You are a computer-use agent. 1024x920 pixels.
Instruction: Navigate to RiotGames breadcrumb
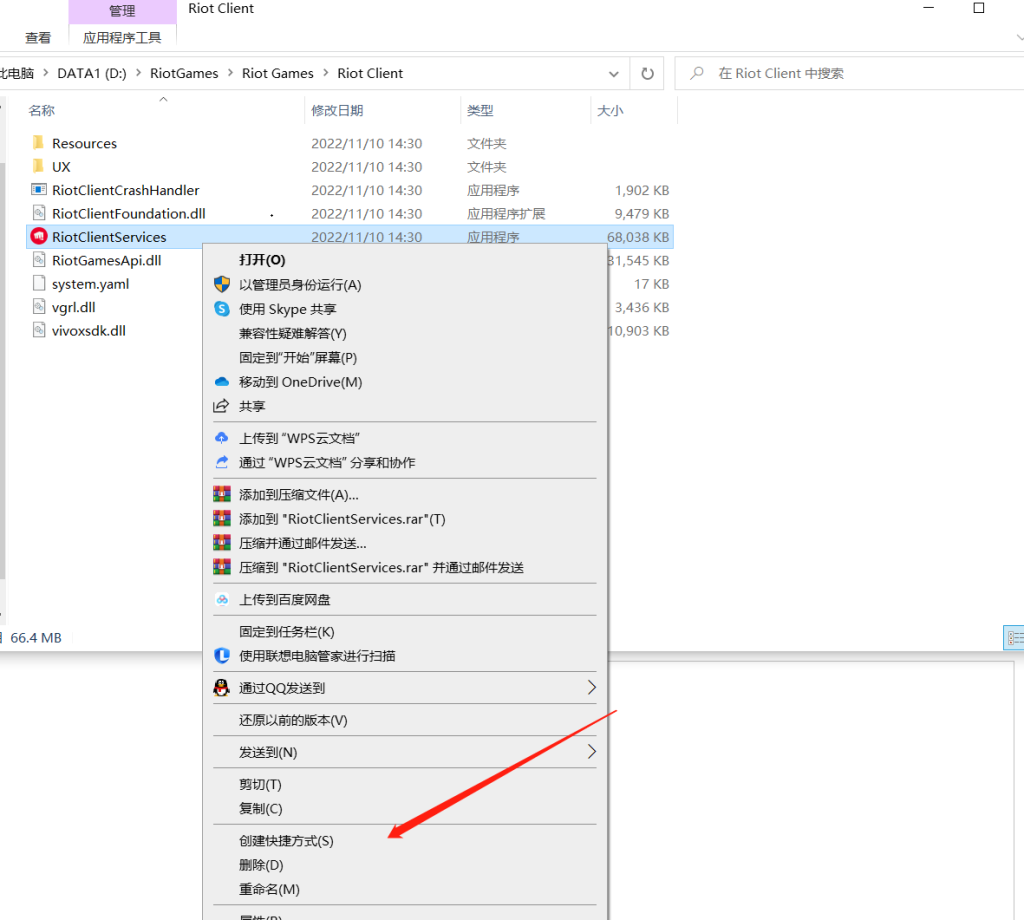coord(184,73)
